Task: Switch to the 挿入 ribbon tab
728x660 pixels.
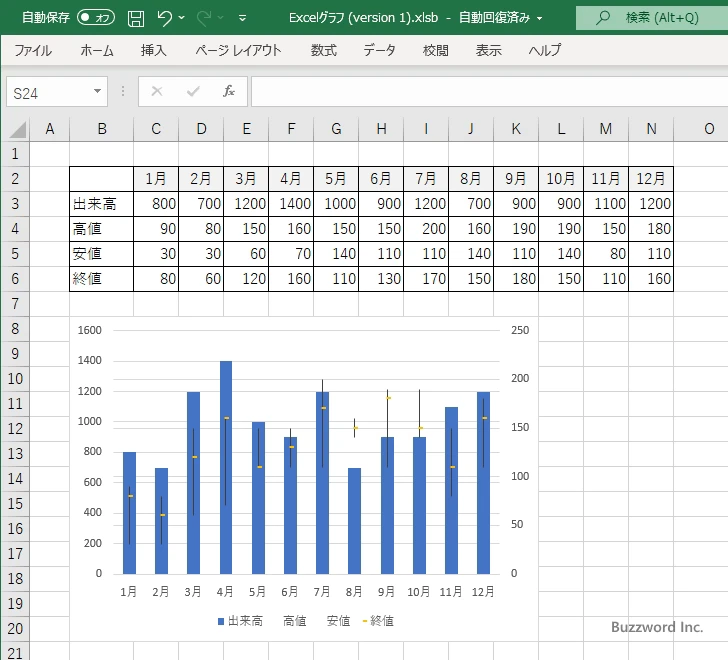Action: (x=153, y=51)
